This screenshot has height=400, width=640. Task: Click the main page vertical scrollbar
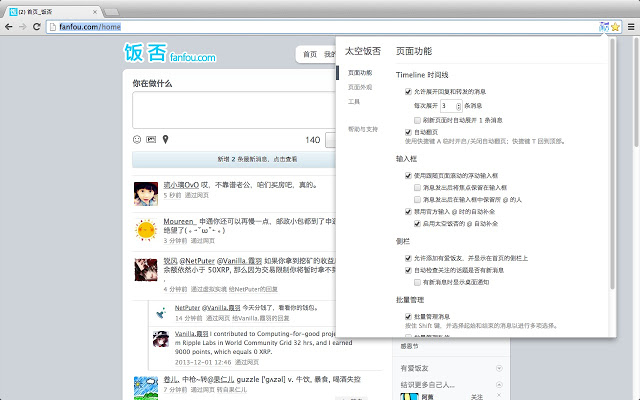coord(636,92)
